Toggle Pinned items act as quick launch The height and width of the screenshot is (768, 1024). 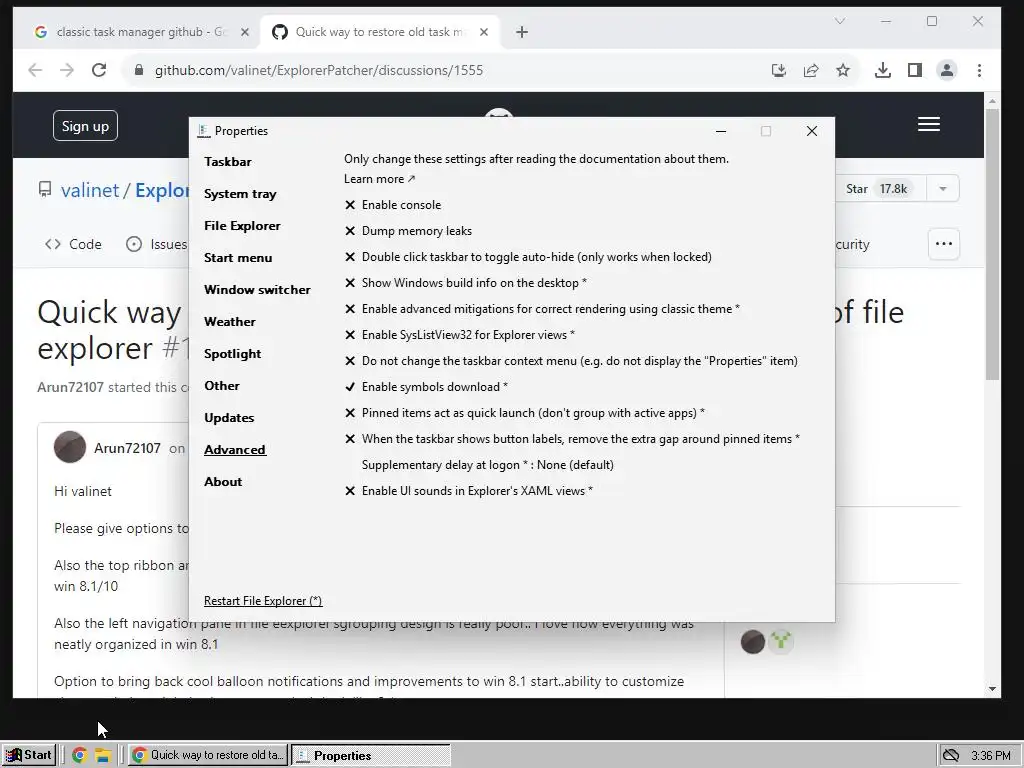pyautogui.click(x=525, y=413)
